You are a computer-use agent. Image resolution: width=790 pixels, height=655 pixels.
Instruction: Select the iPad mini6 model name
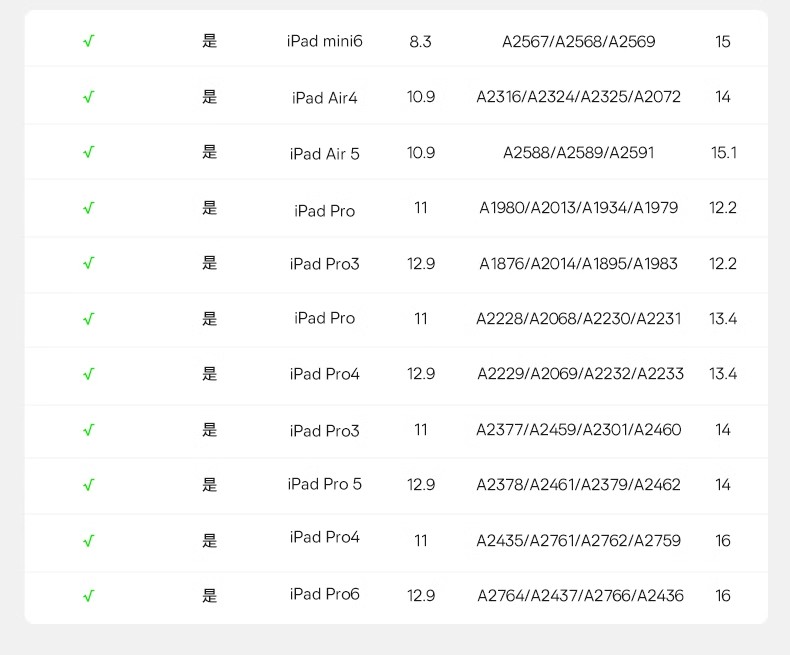coord(324,41)
